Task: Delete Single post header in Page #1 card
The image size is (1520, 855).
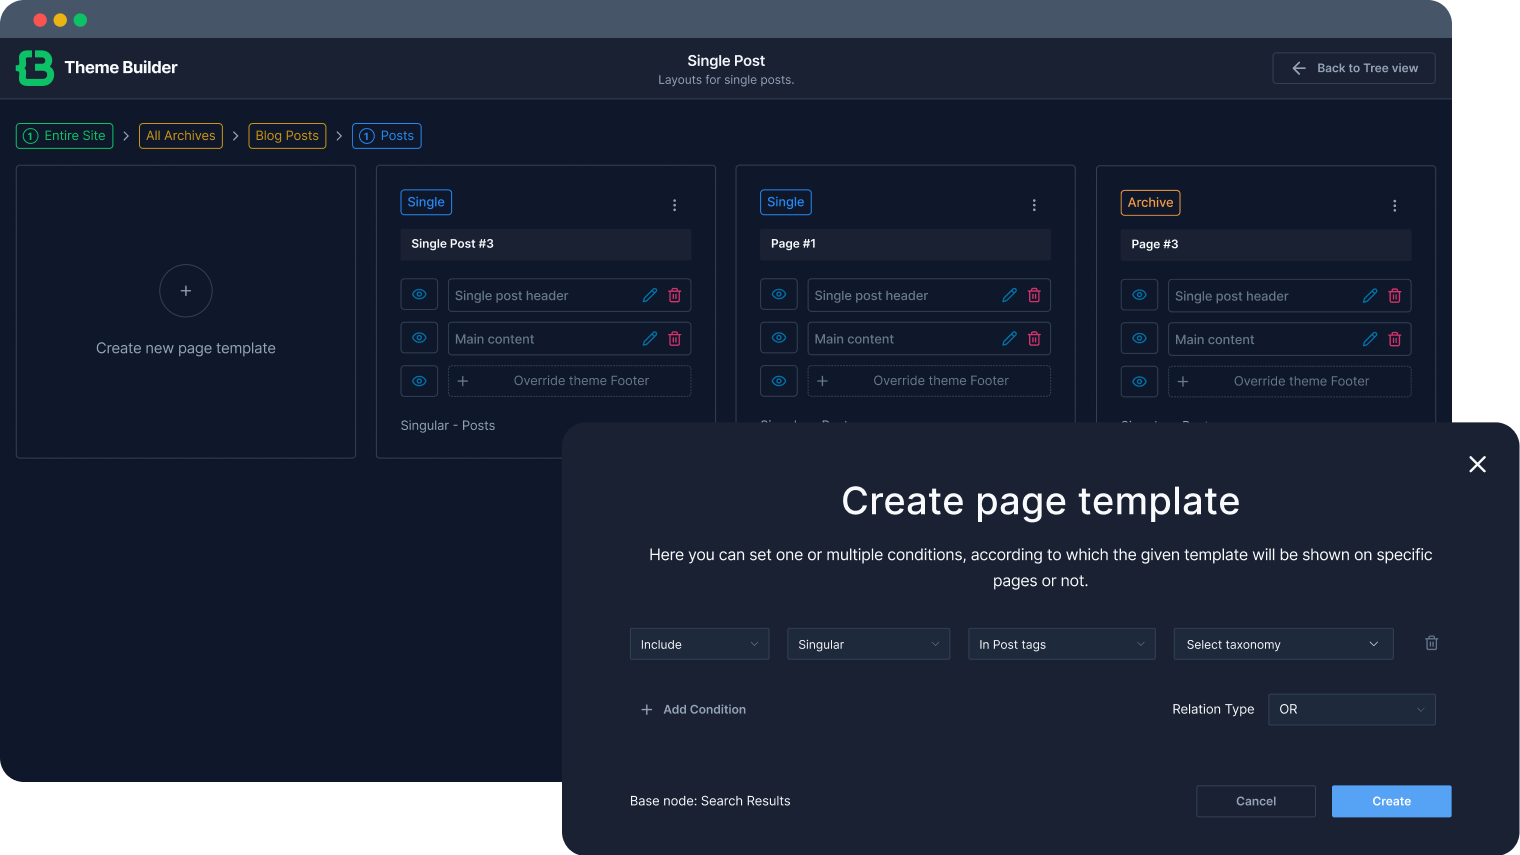Action: pyautogui.click(x=1035, y=295)
